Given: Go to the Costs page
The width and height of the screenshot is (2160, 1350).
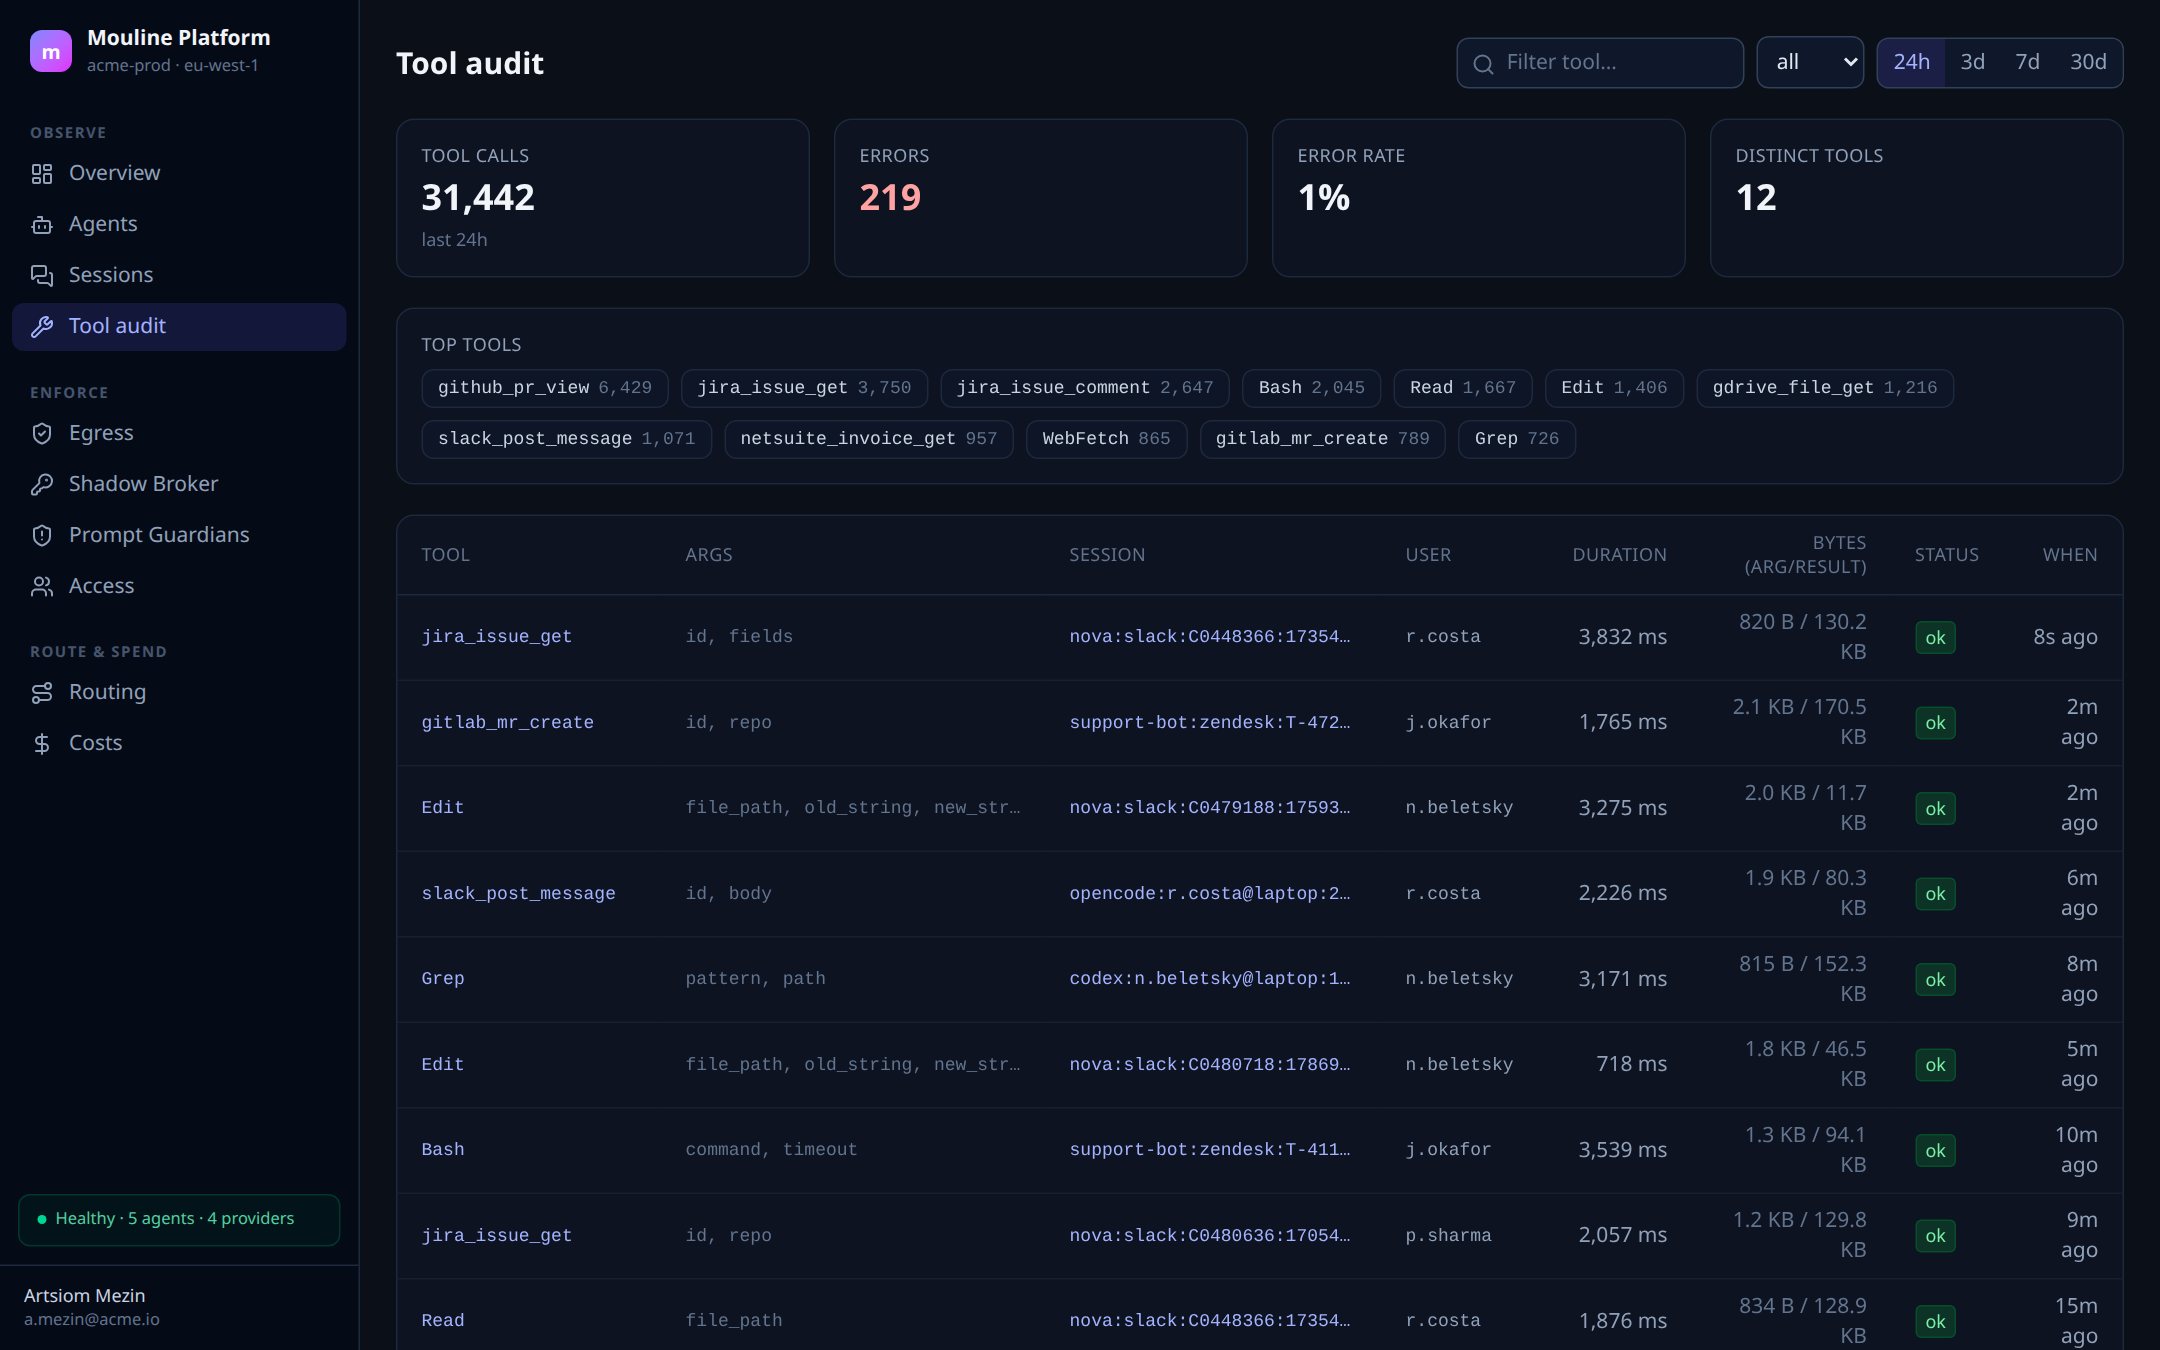Looking at the screenshot, I should point(179,743).
